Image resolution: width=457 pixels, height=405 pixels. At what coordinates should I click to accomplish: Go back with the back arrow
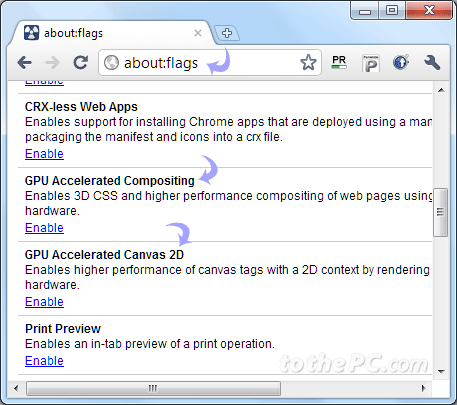[x=24, y=62]
